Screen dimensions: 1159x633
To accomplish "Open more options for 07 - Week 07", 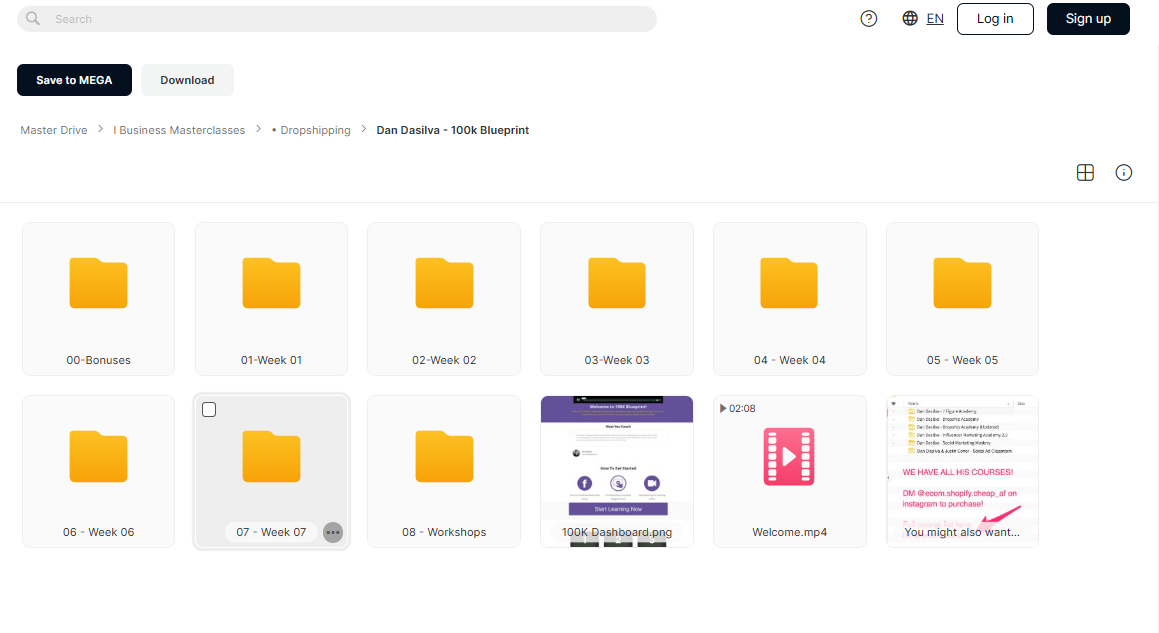I will (333, 532).
